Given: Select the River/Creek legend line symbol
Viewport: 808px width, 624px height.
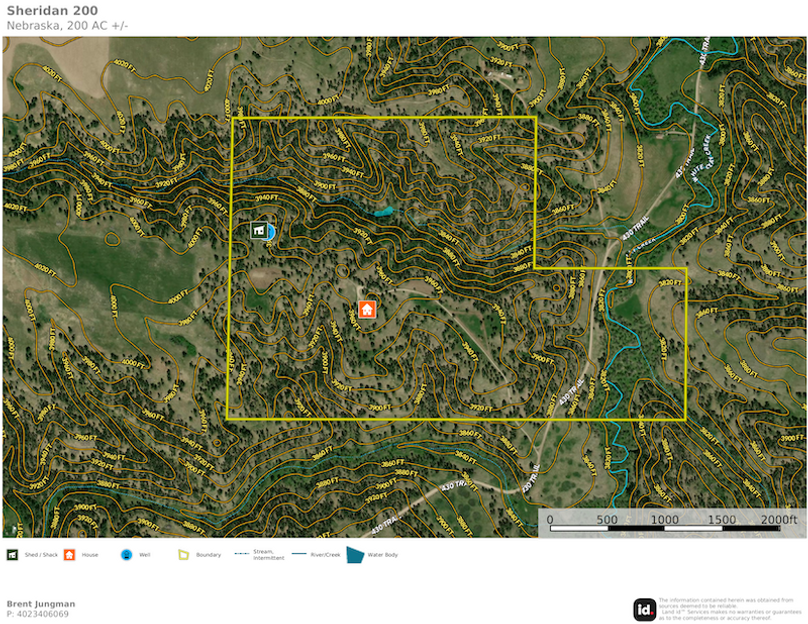Looking at the screenshot, I should click(x=300, y=554).
